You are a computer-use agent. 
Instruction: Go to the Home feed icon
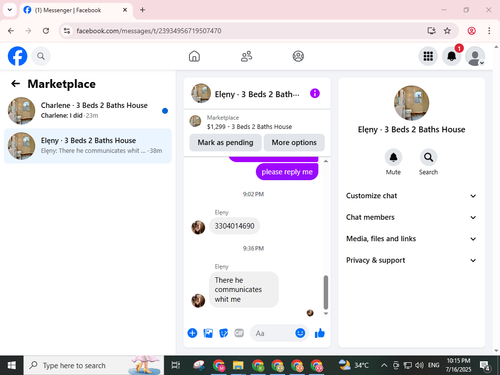(x=194, y=56)
